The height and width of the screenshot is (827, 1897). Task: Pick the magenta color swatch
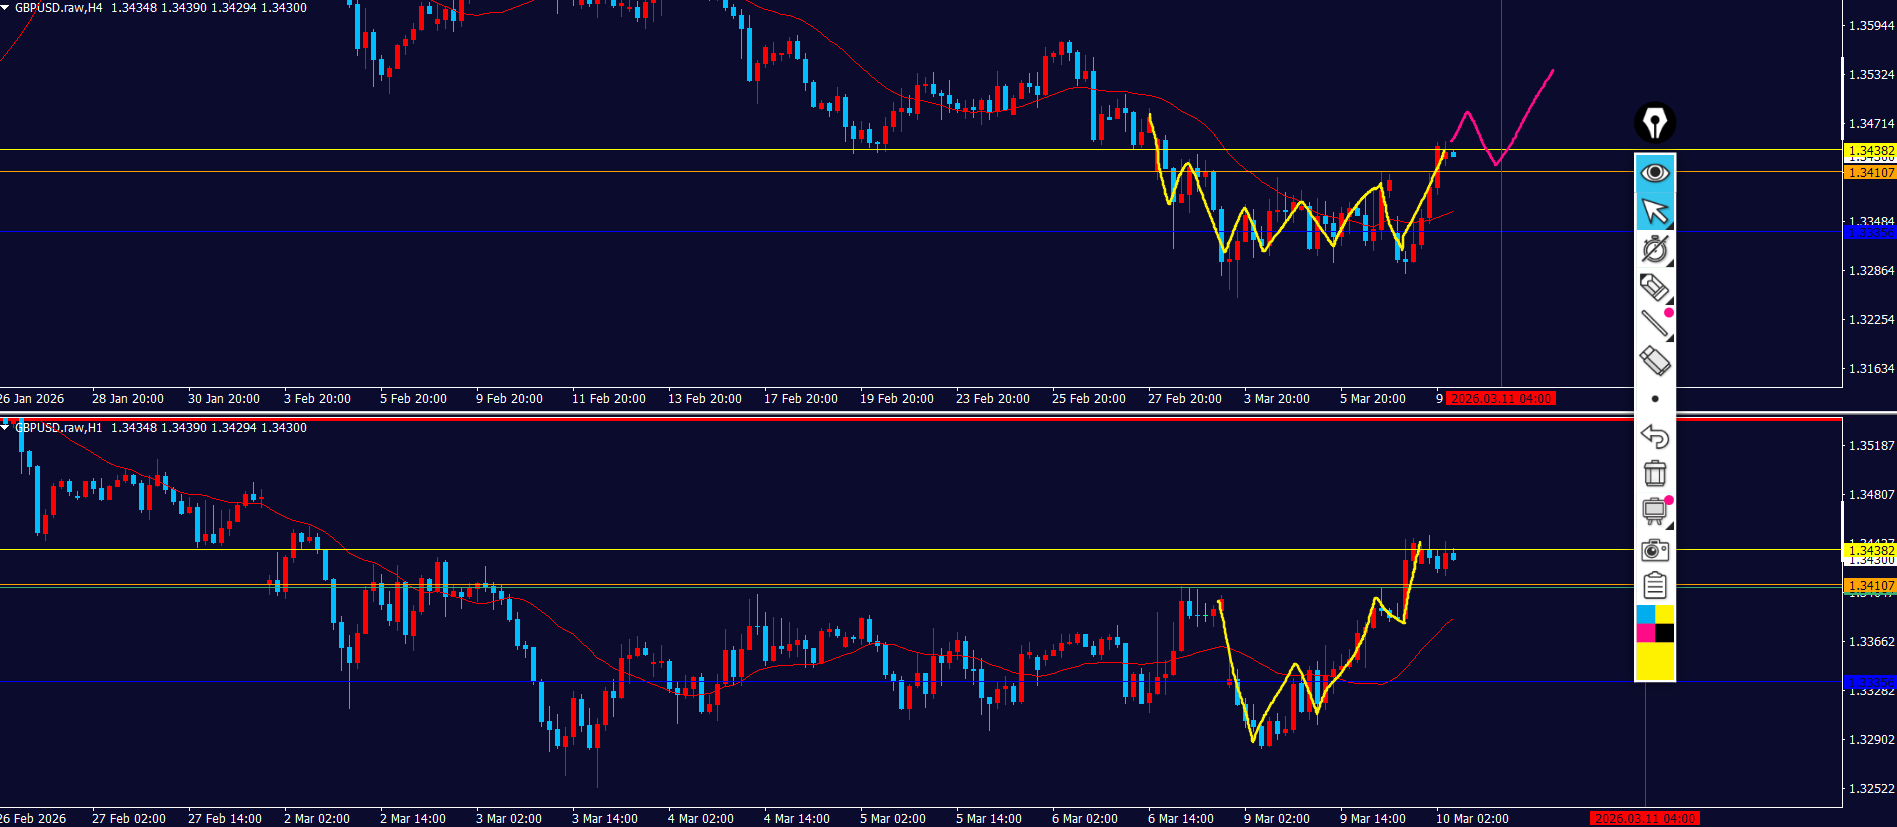(1645, 633)
